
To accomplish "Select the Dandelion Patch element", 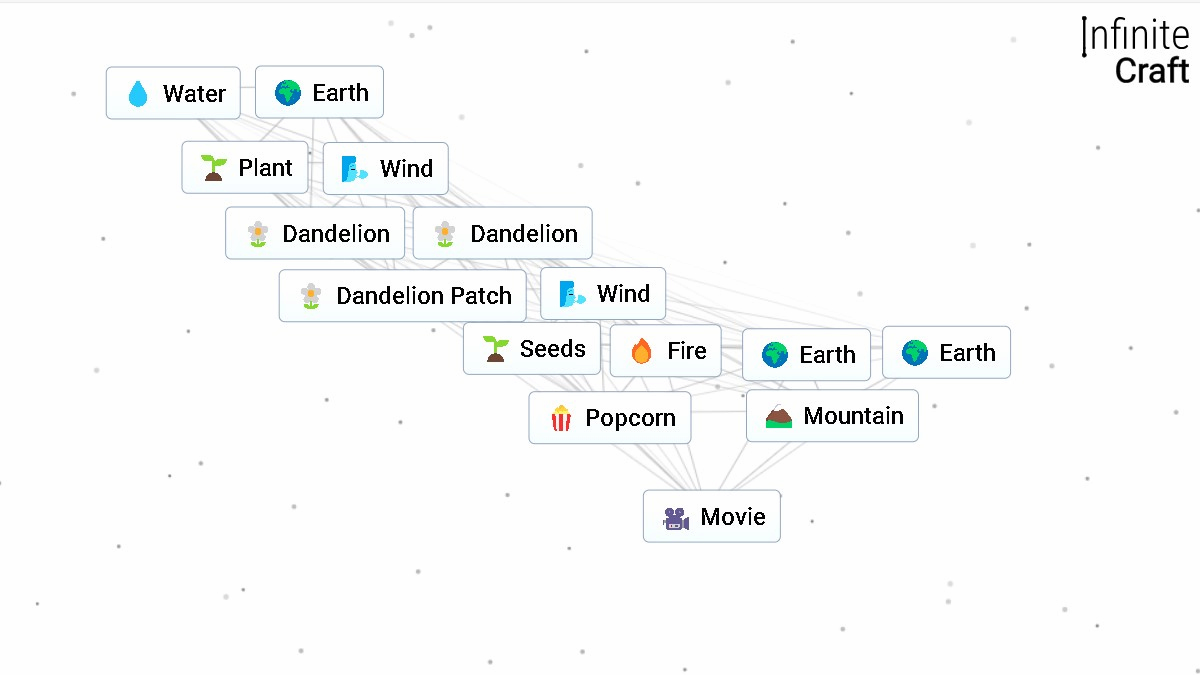I will pyautogui.click(x=402, y=296).
